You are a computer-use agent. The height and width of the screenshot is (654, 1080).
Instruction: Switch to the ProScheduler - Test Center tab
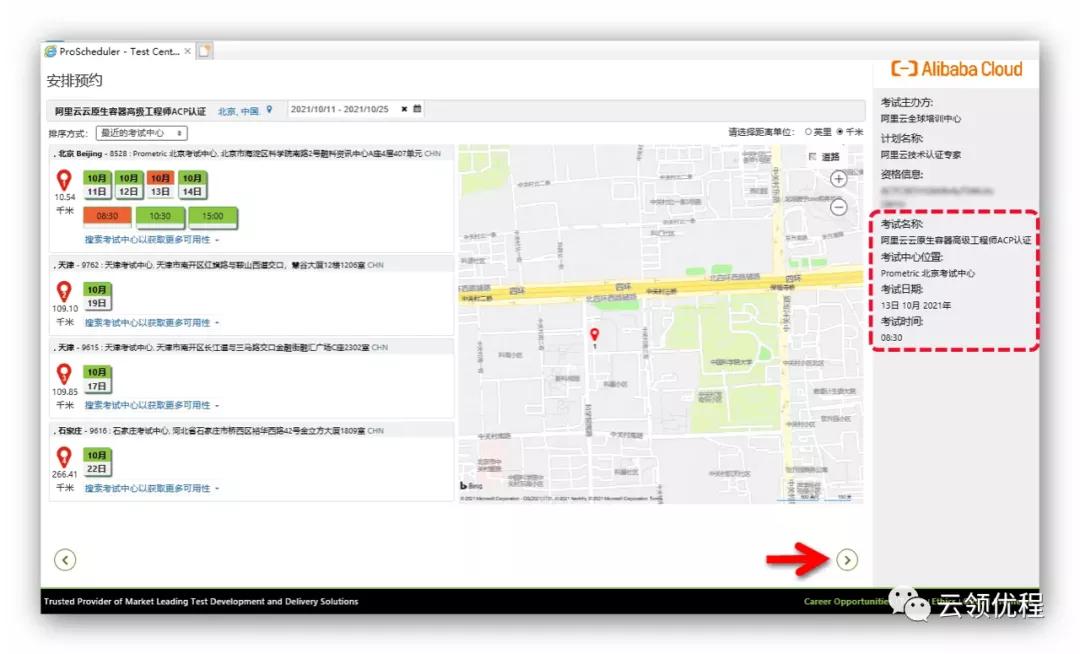(x=118, y=51)
